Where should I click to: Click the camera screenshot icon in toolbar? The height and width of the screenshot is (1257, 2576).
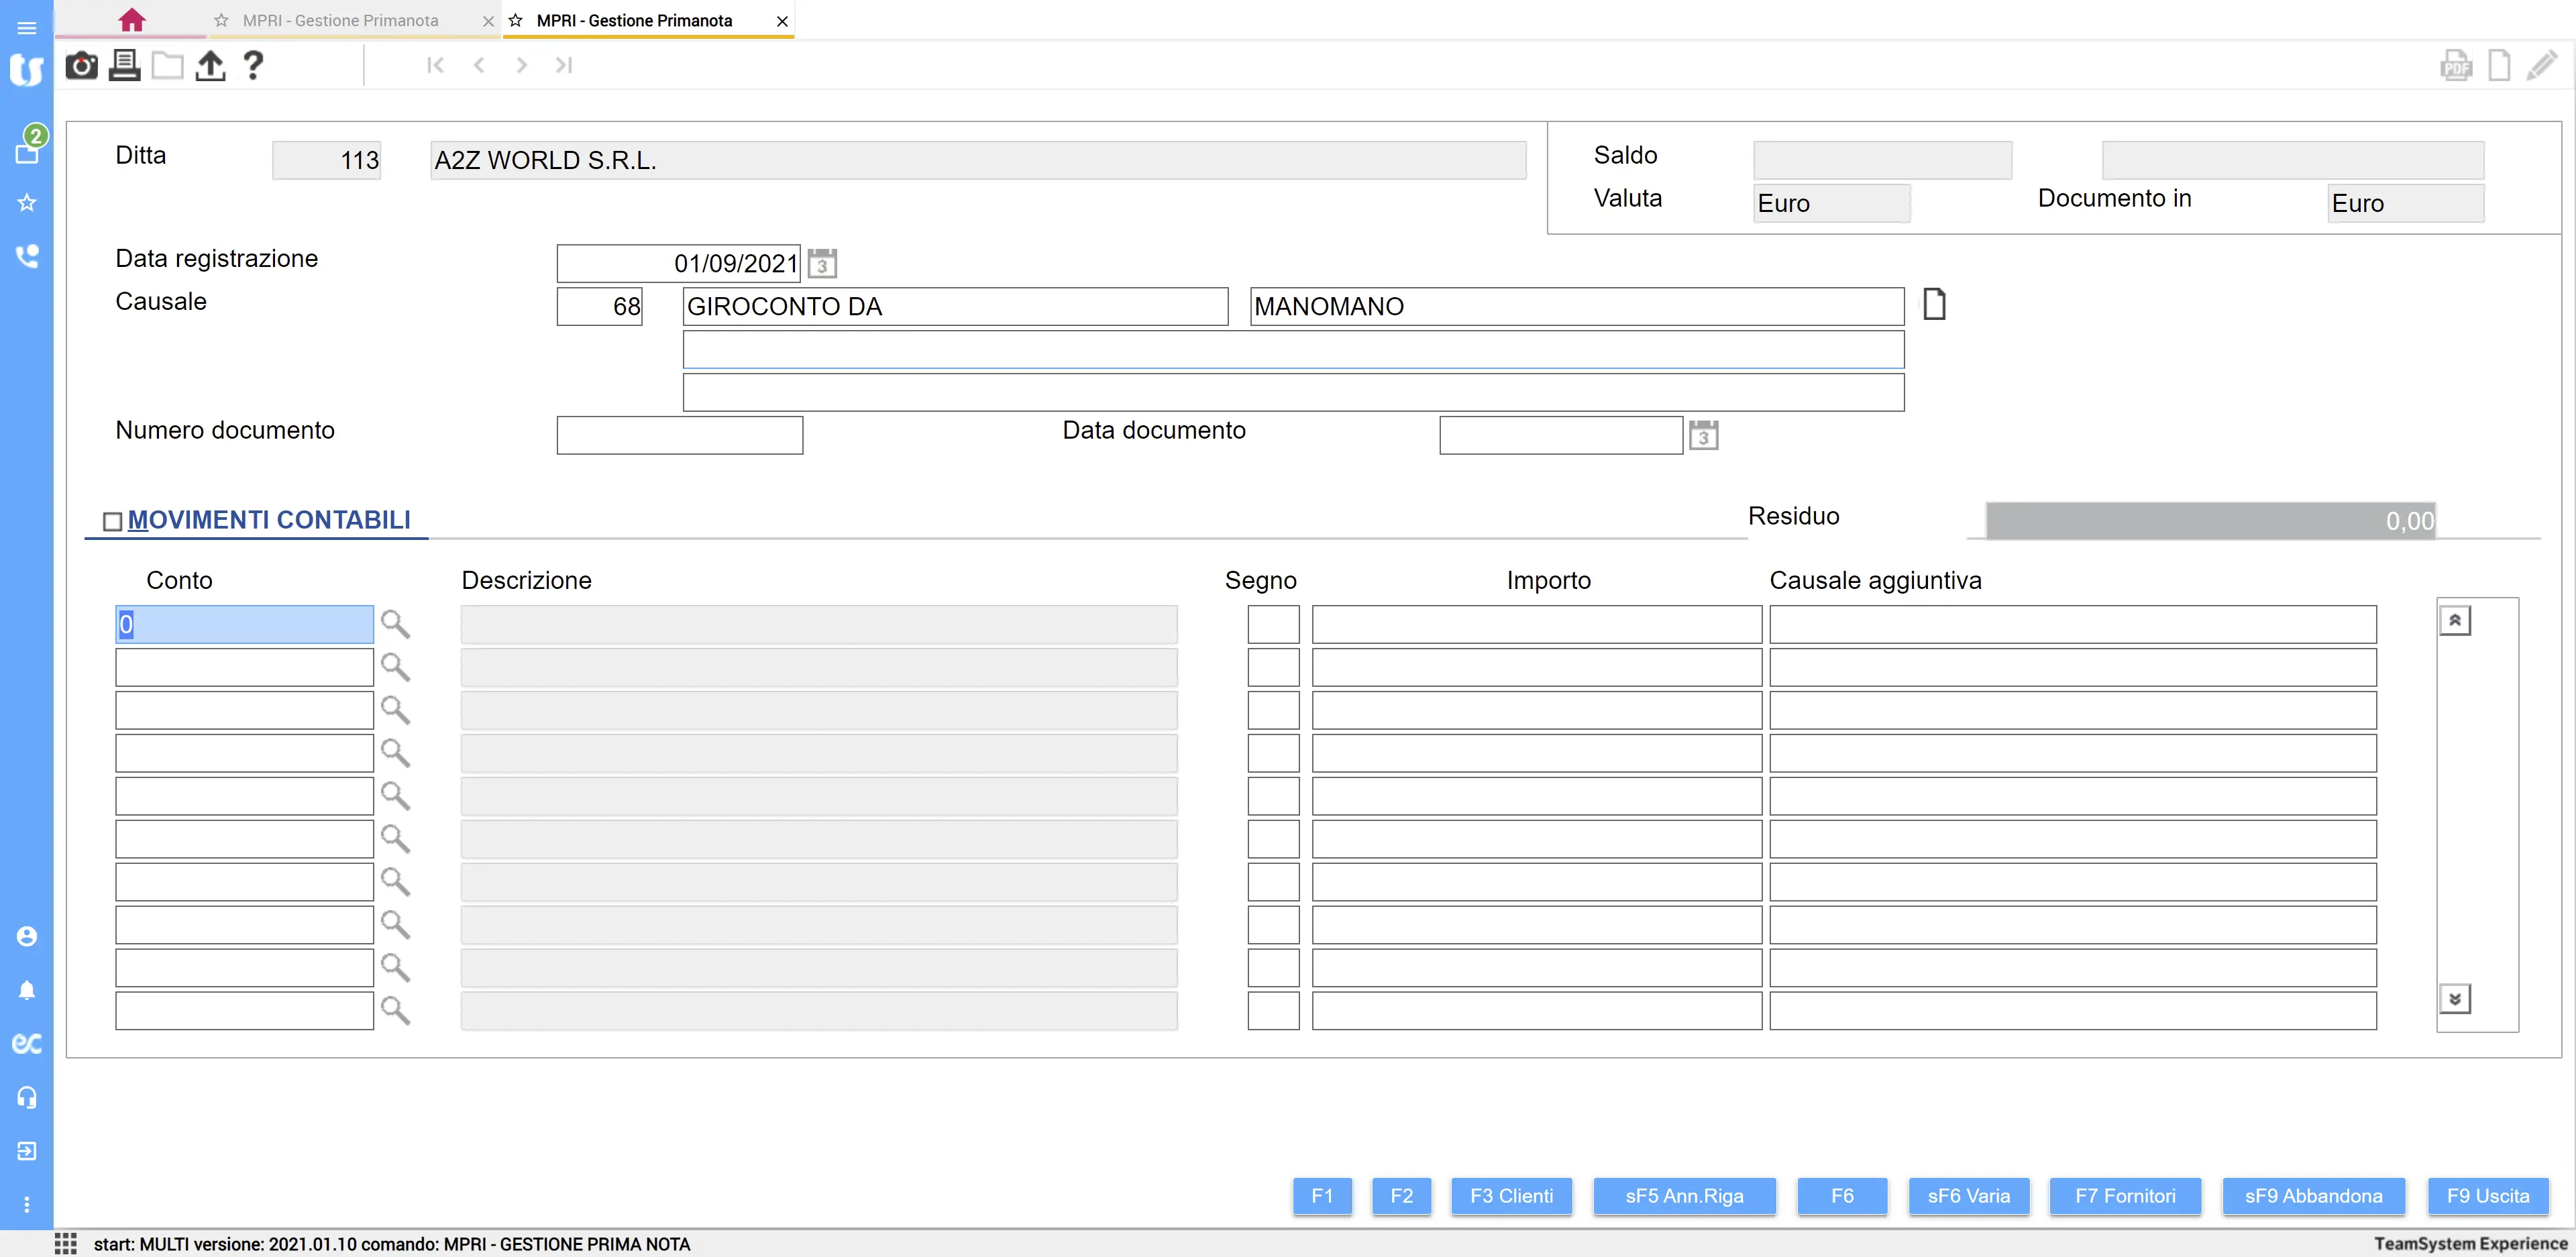[81, 66]
